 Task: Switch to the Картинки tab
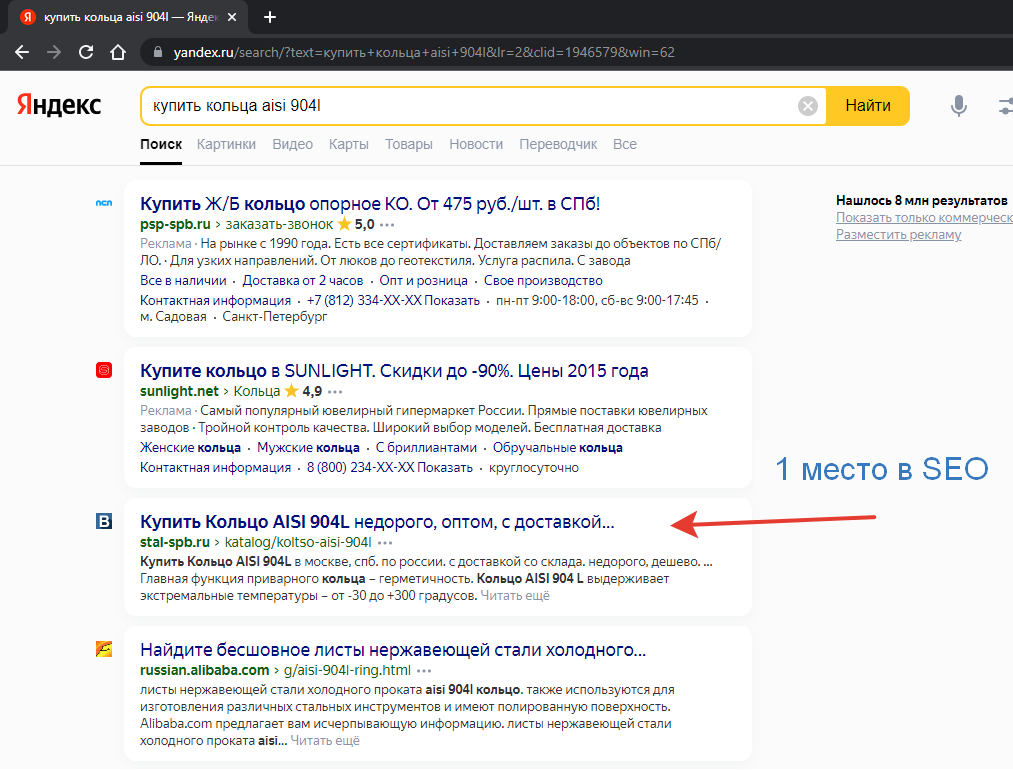tap(226, 144)
